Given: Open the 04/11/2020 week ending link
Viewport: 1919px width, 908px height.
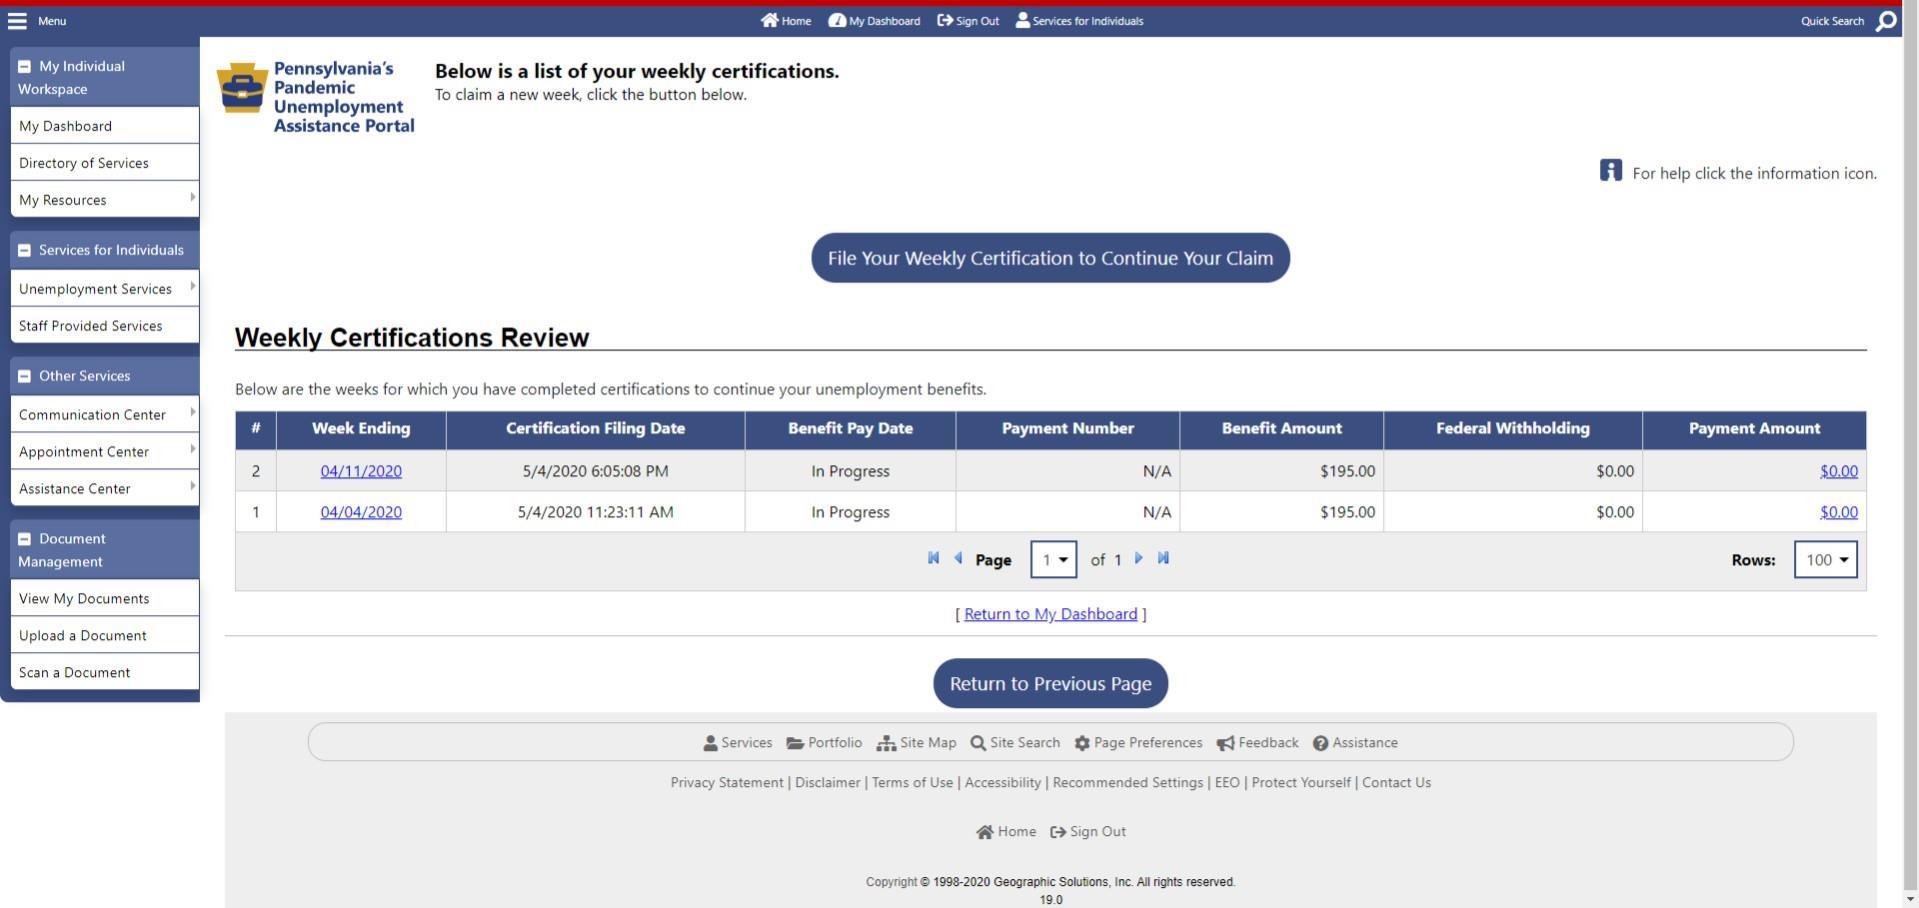Looking at the screenshot, I should tap(361, 471).
